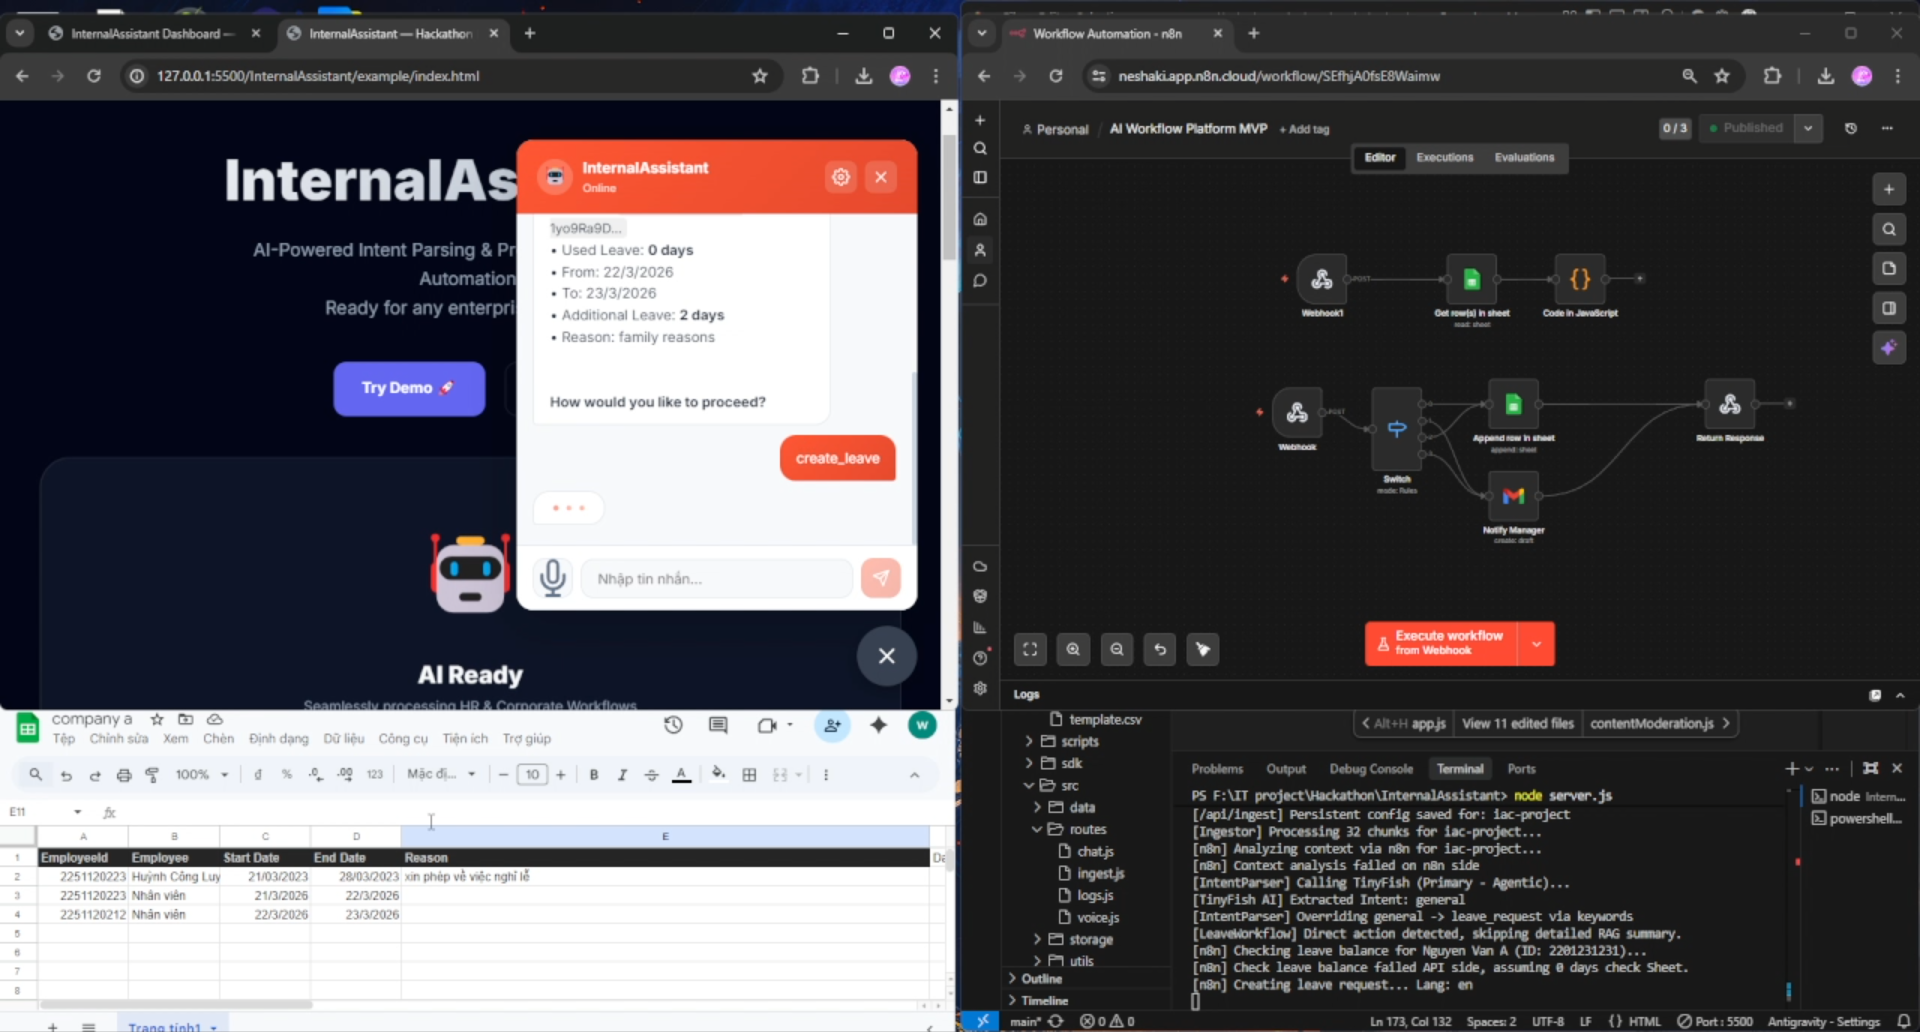Open Google Sheets version history icon

point(673,725)
